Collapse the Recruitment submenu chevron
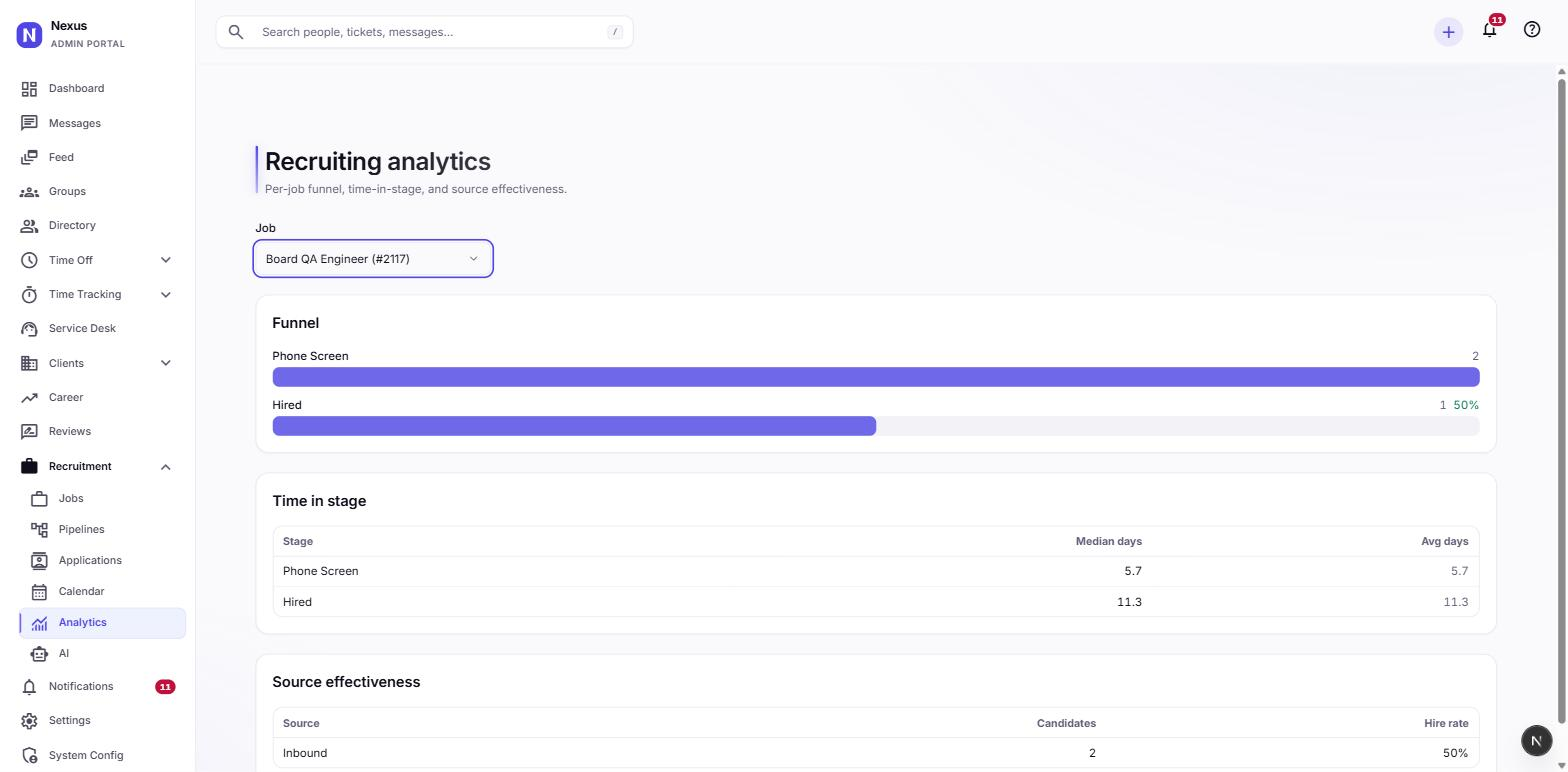Image resolution: width=1568 pixels, height=772 pixels. (x=166, y=467)
